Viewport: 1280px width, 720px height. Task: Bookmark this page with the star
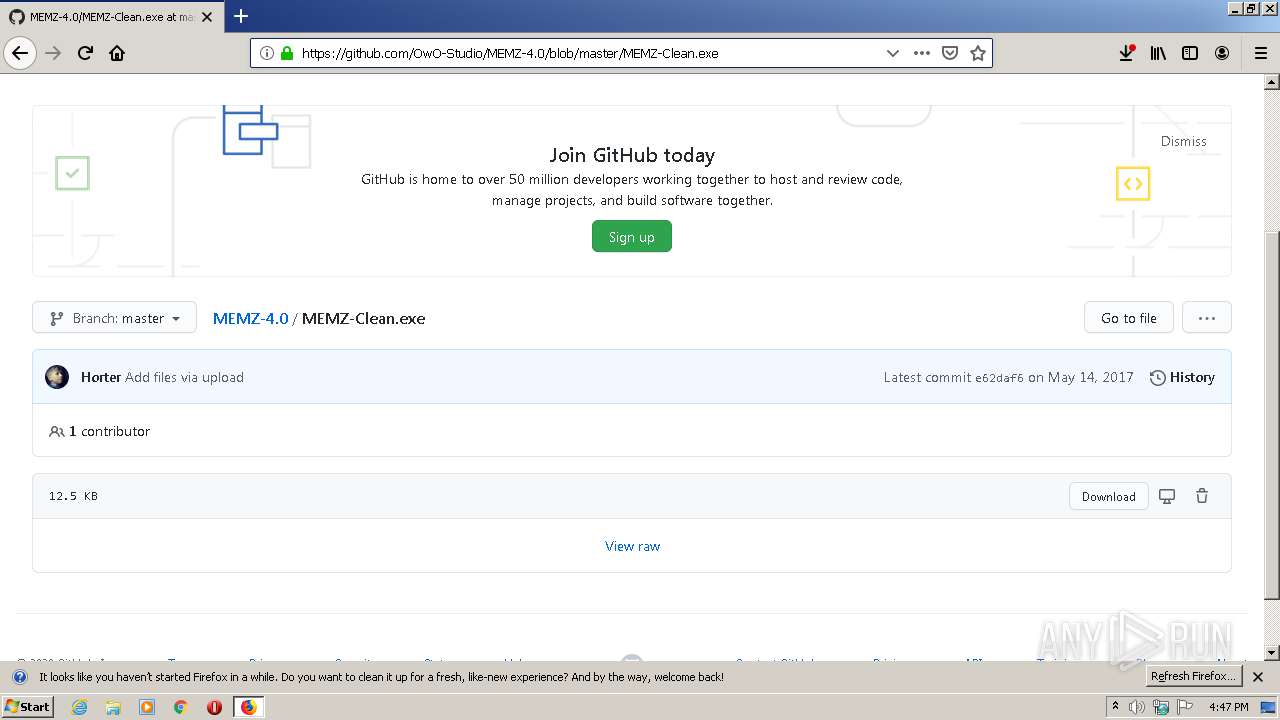[x=978, y=53]
